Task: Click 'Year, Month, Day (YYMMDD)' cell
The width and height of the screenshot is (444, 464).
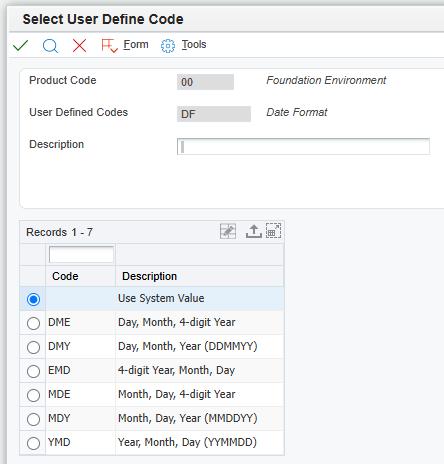Action: (x=199, y=442)
